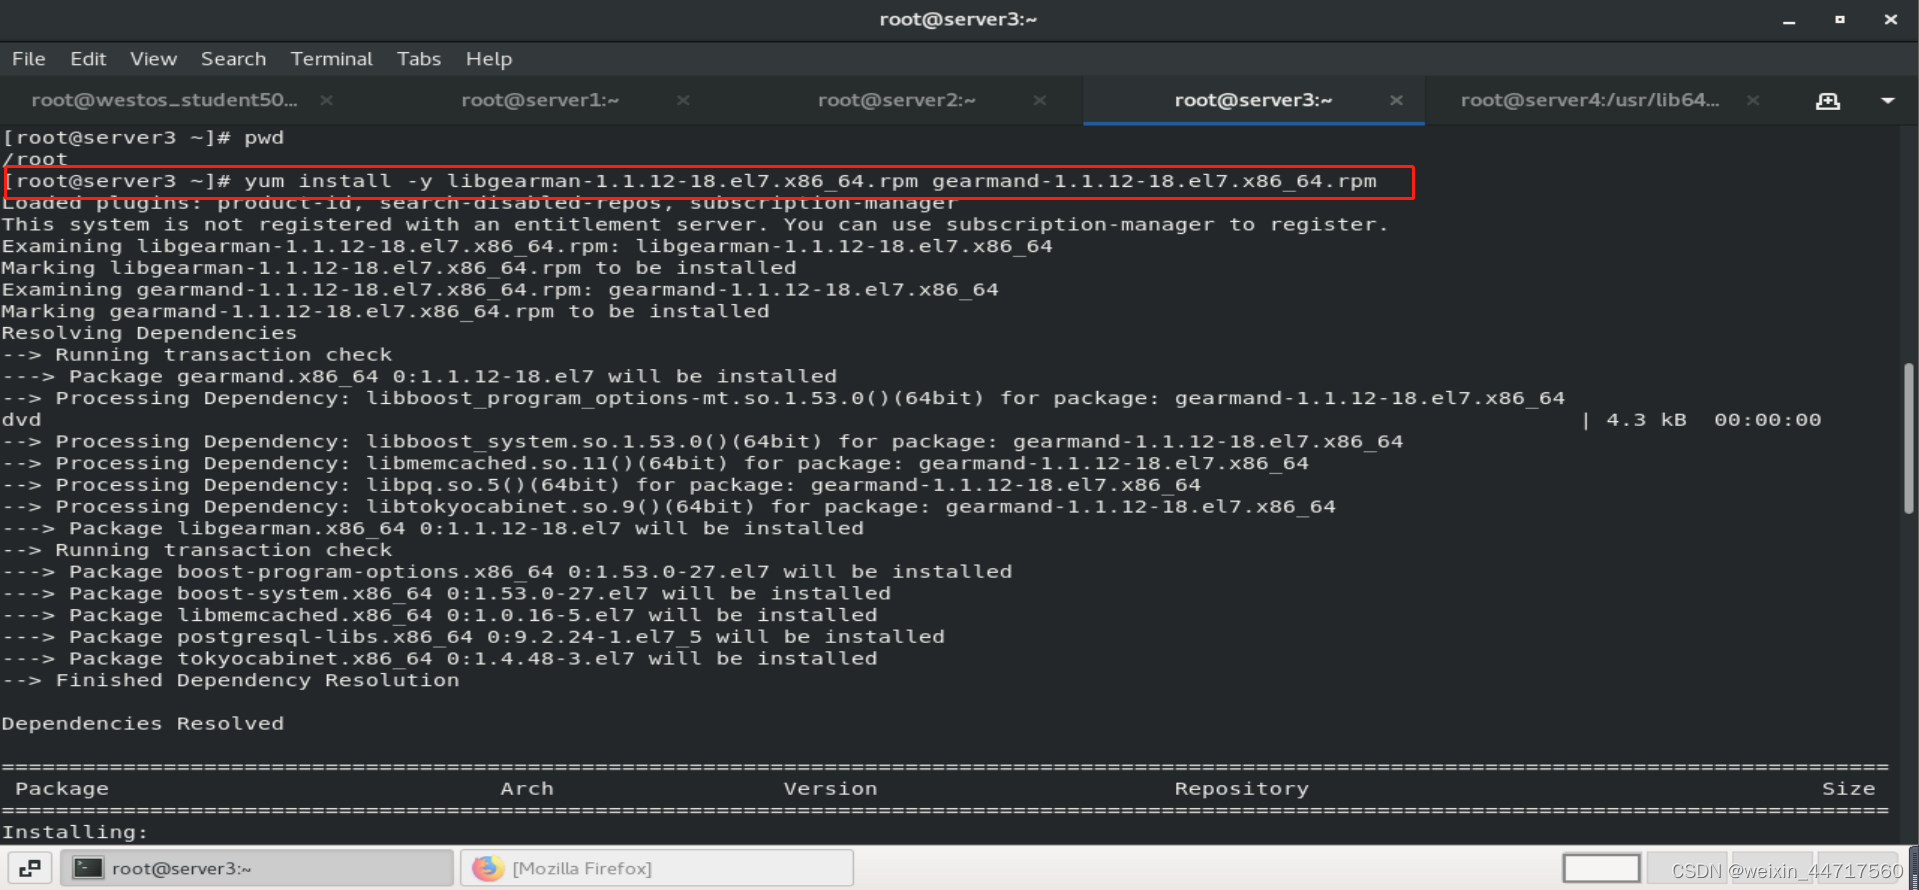Close the root@westos_student50 tab

pyautogui.click(x=326, y=100)
